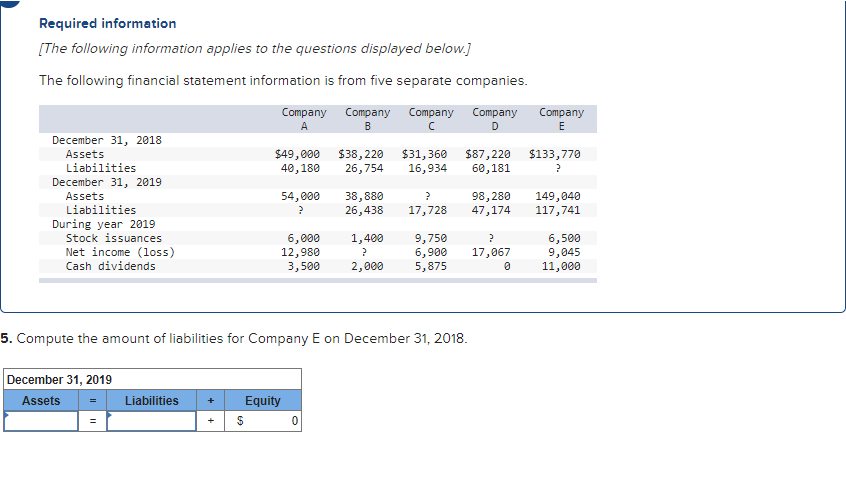The width and height of the screenshot is (846, 497).
Task: Click the 6,900 net income value
Action: [x=431, y=253]
